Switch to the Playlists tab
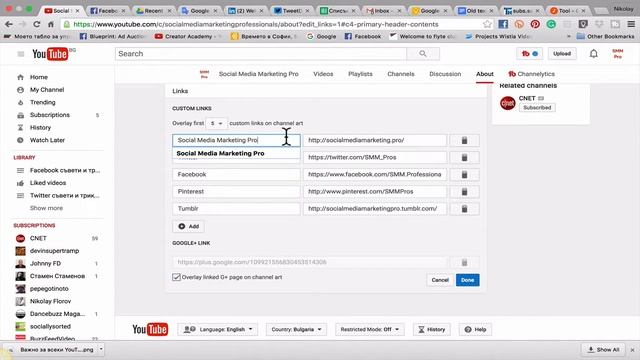The image size is (640, 360). [x=360, y=74]
